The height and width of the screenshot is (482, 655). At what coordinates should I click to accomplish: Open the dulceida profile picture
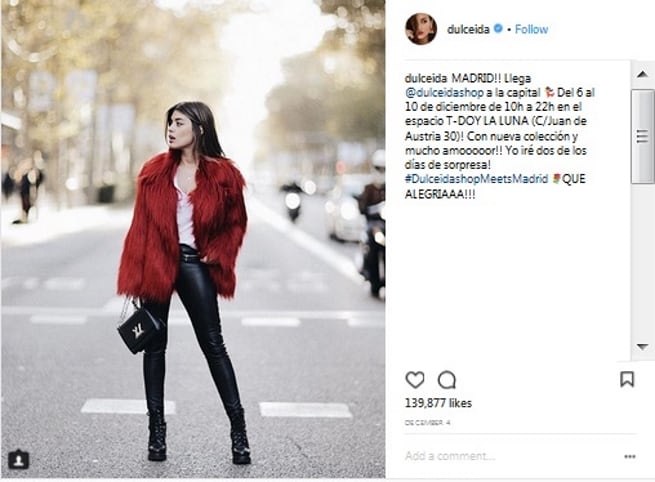point(421,29)
